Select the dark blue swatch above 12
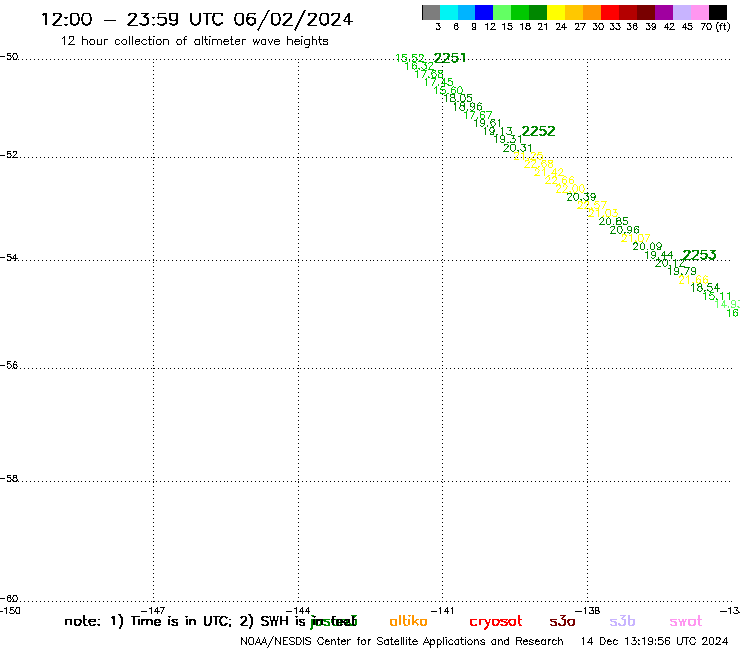740x650 pixels. pos(485,13)
